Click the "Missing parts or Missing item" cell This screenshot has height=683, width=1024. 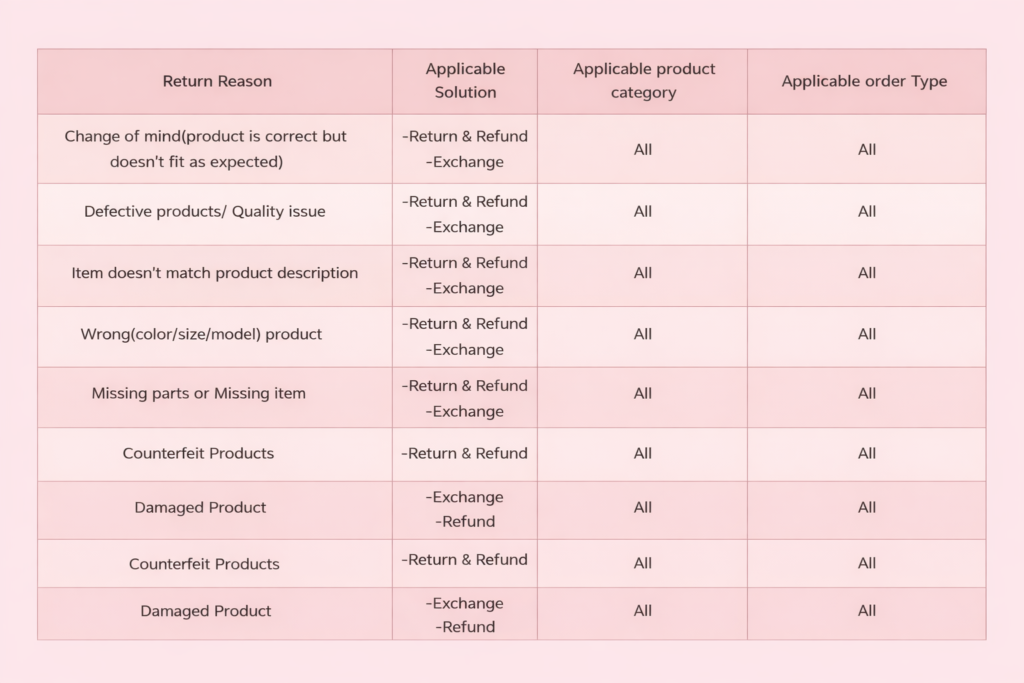pos(198,394)
